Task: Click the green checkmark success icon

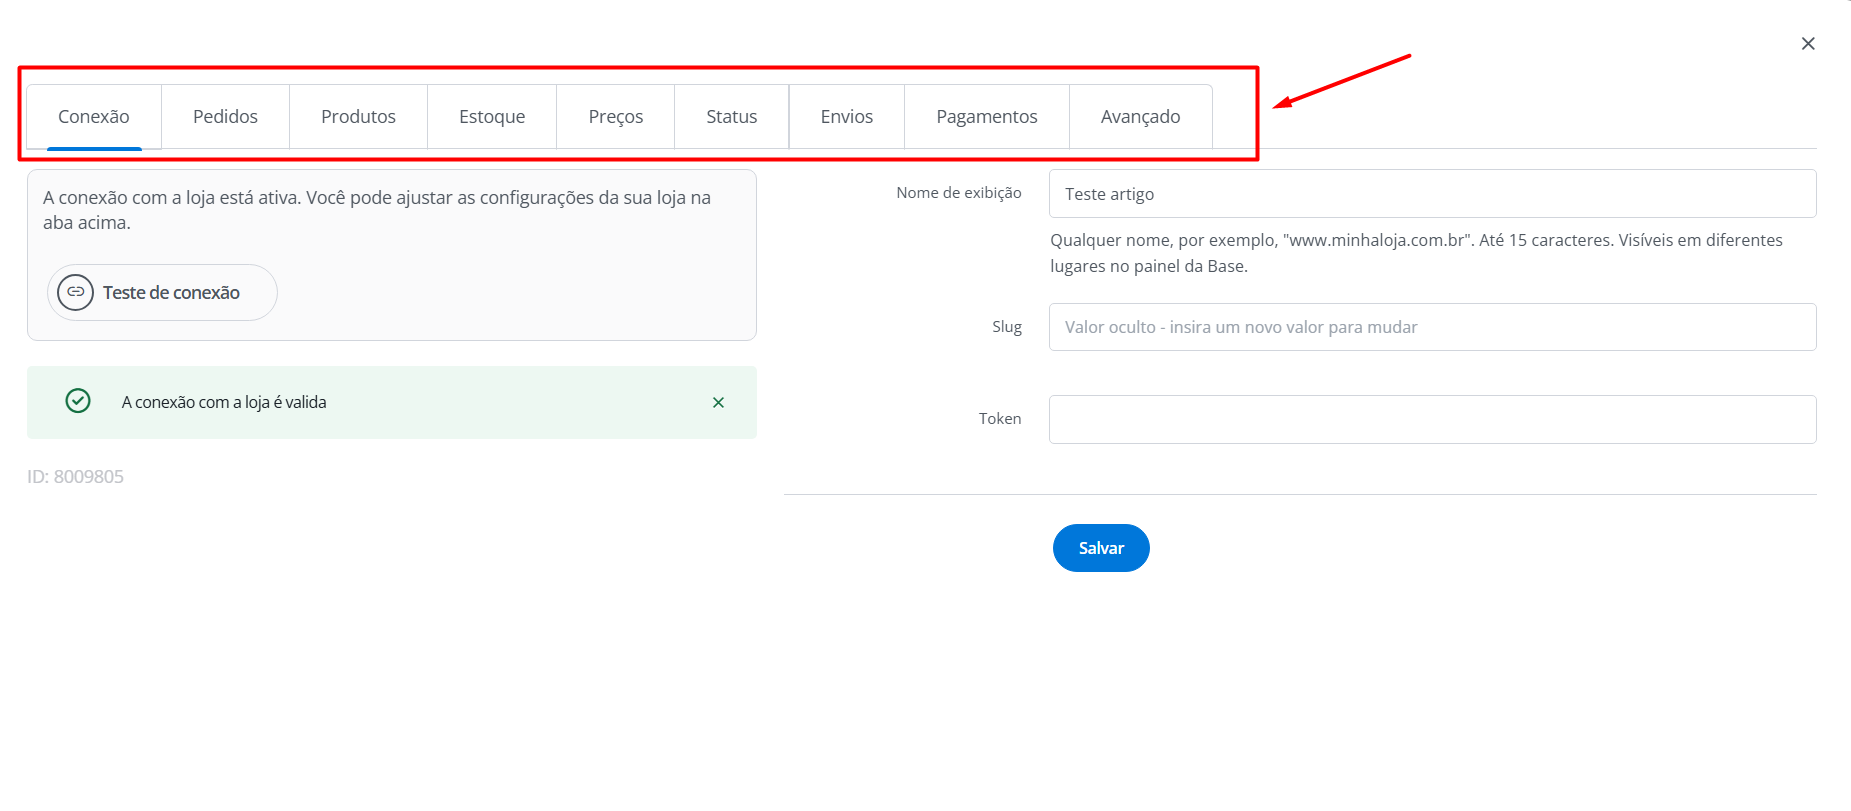Action: (78, 401)
